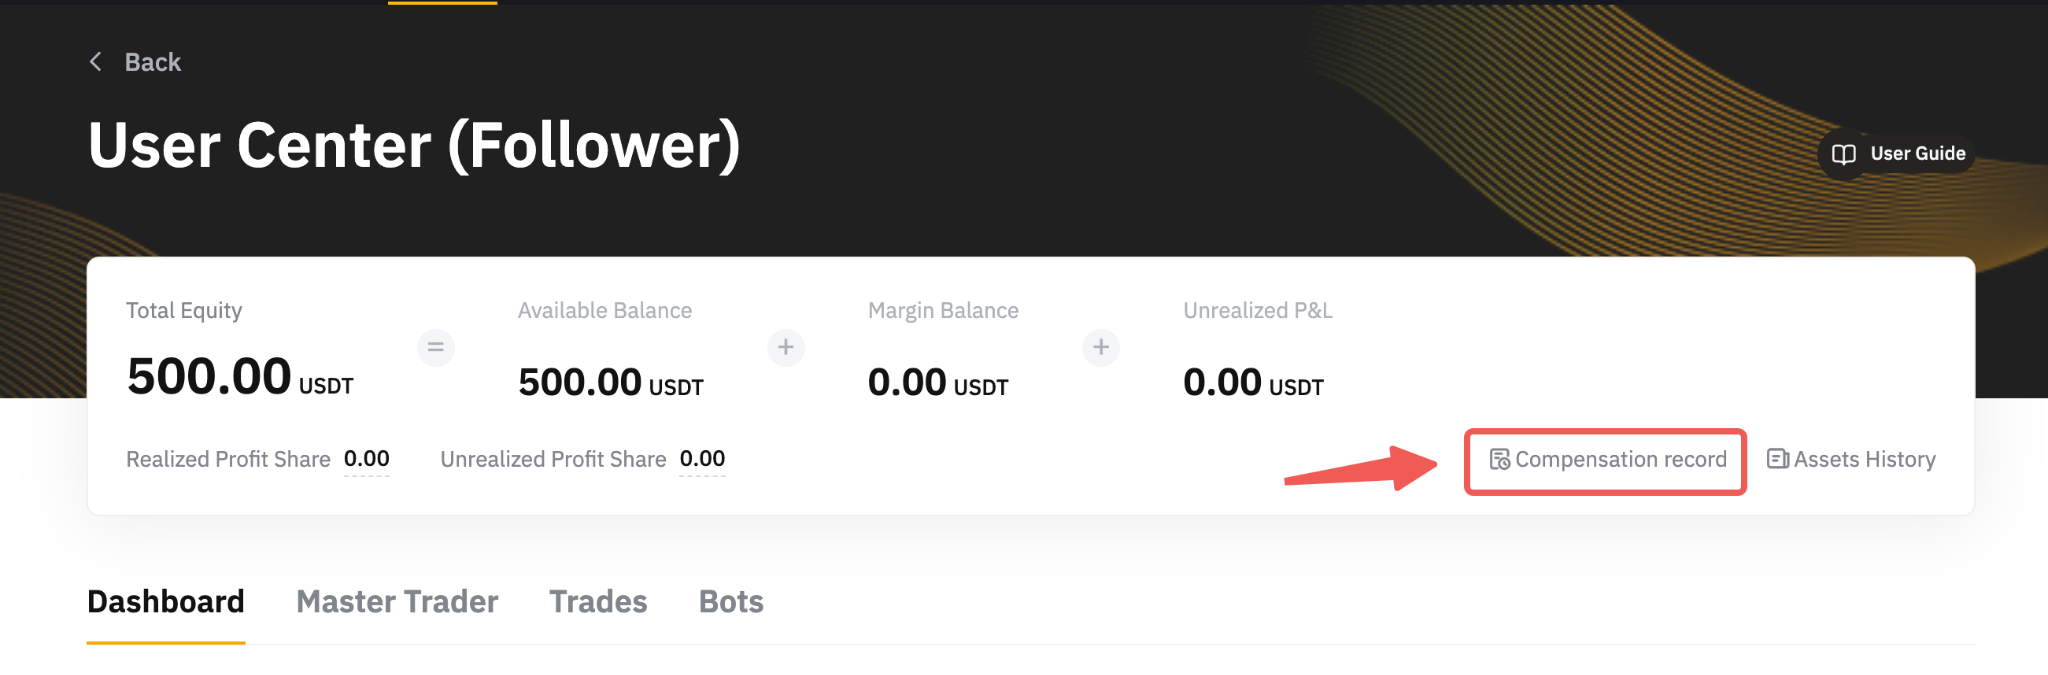Click plus icon after Margin Balance
The height and width of the screenshot is (675, 2048).
[1101, 348]
